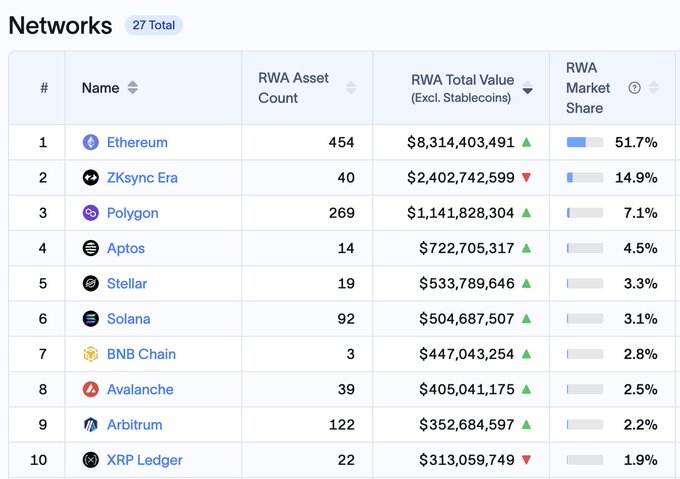Click Ethereum's 51.7% market share bar
680x479 pixels.
pos(584,142)
